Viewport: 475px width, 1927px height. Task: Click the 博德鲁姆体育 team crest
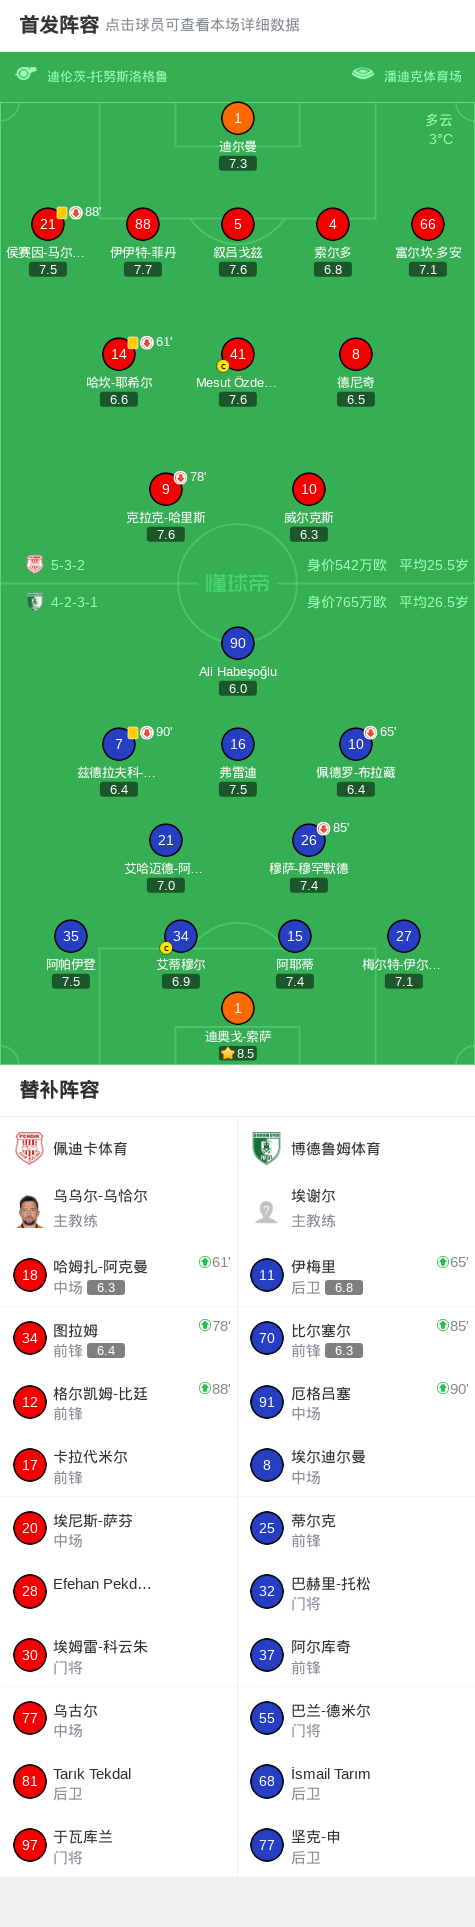click(267, 1149)
